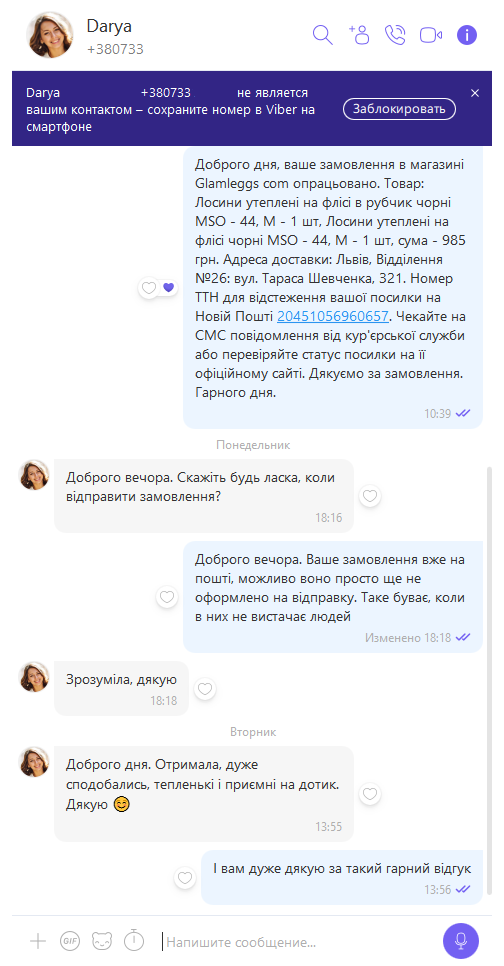
Task: Click the 13:56 timestamp of last message
Action: 437,890
